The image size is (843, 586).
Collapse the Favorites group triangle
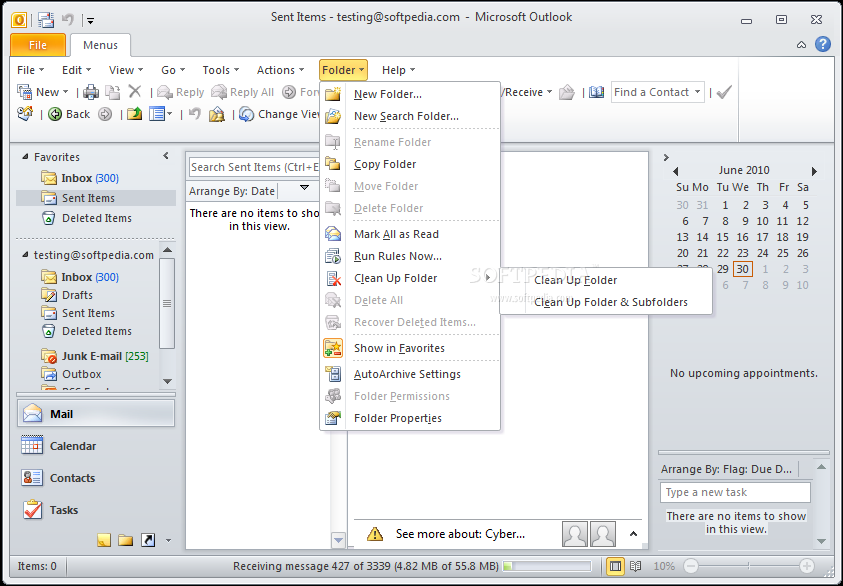[25, 157]
